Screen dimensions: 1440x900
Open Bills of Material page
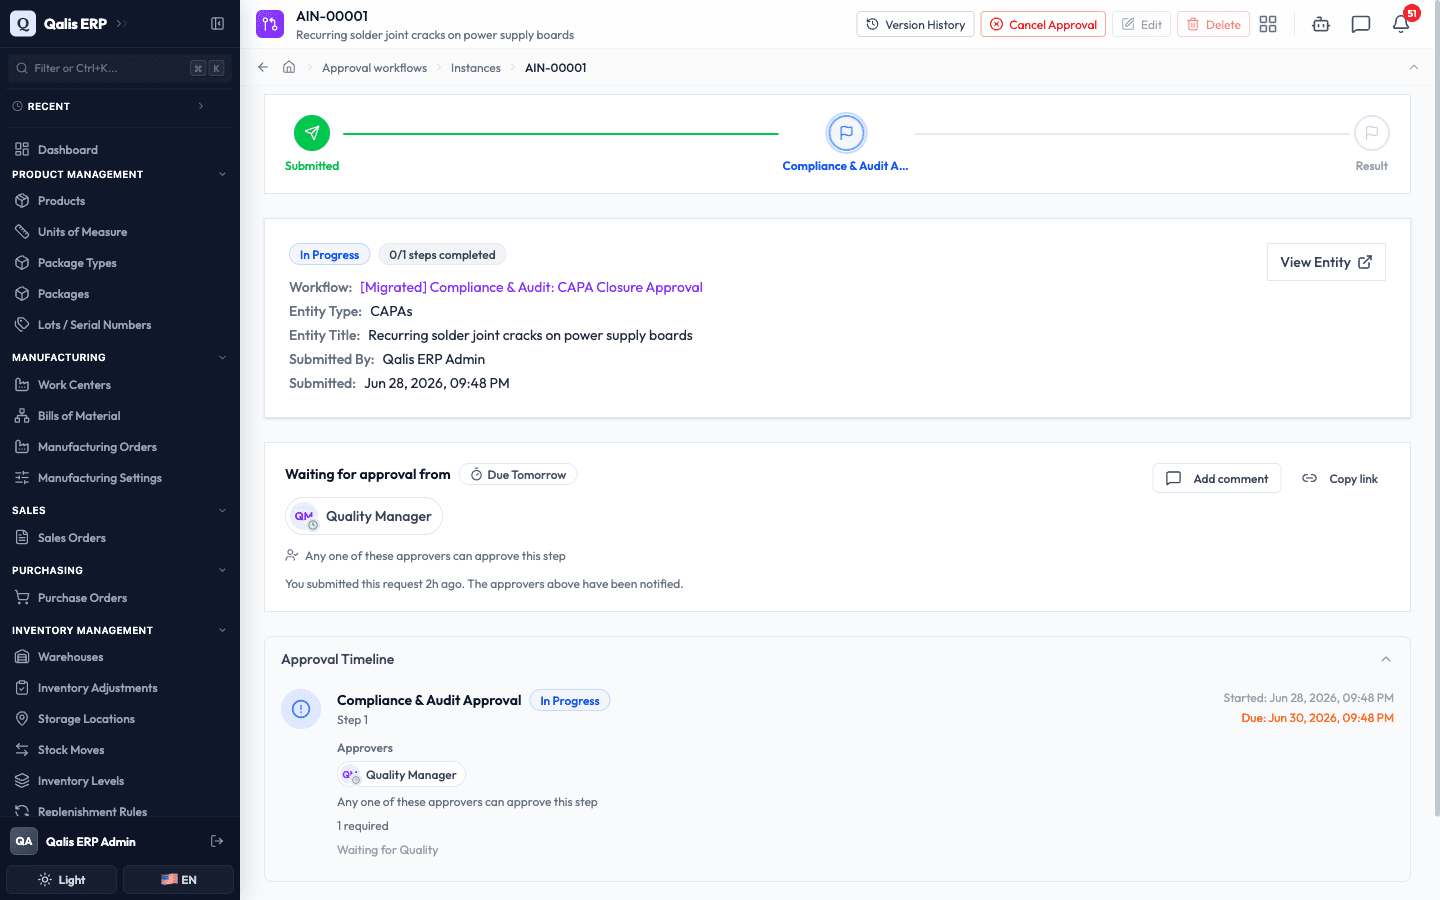pos(120,416)
